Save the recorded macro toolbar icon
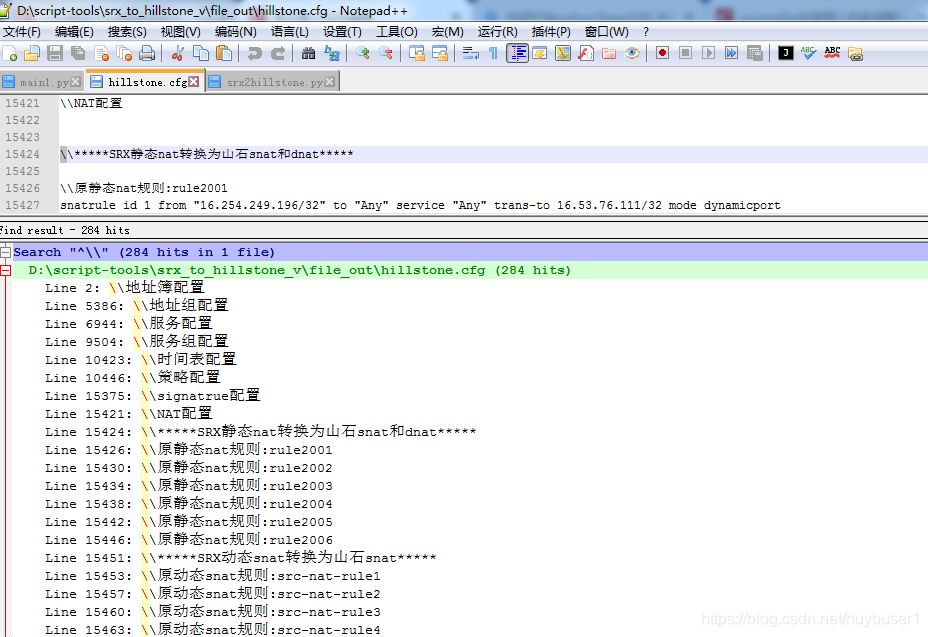This screenshot has width=928, height=637. click(x=755, y=53)
